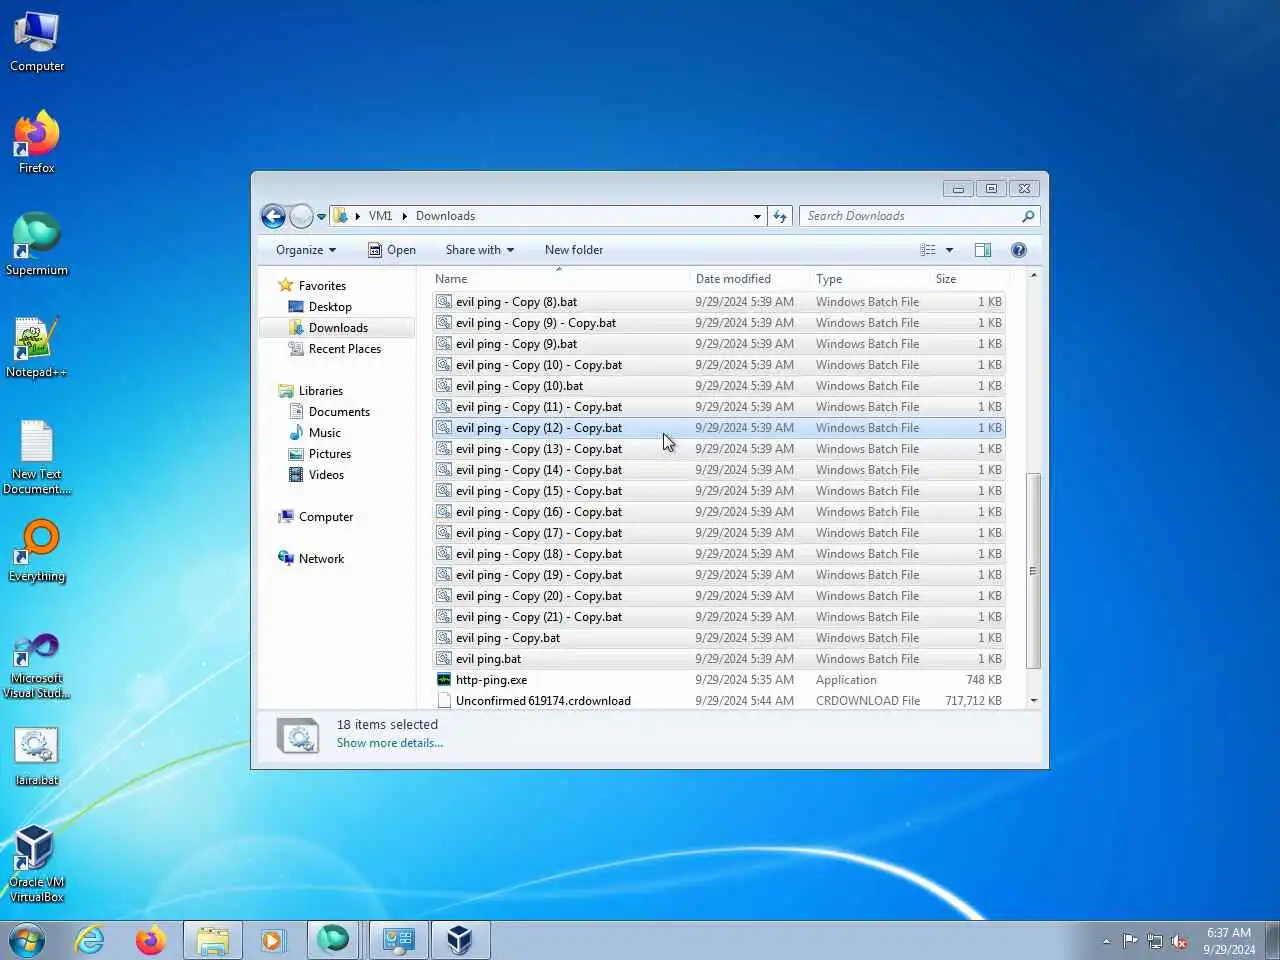Expand the breadcrumb arrow after VM1
Screen dimensions: 1280x960
pos(405,216)
